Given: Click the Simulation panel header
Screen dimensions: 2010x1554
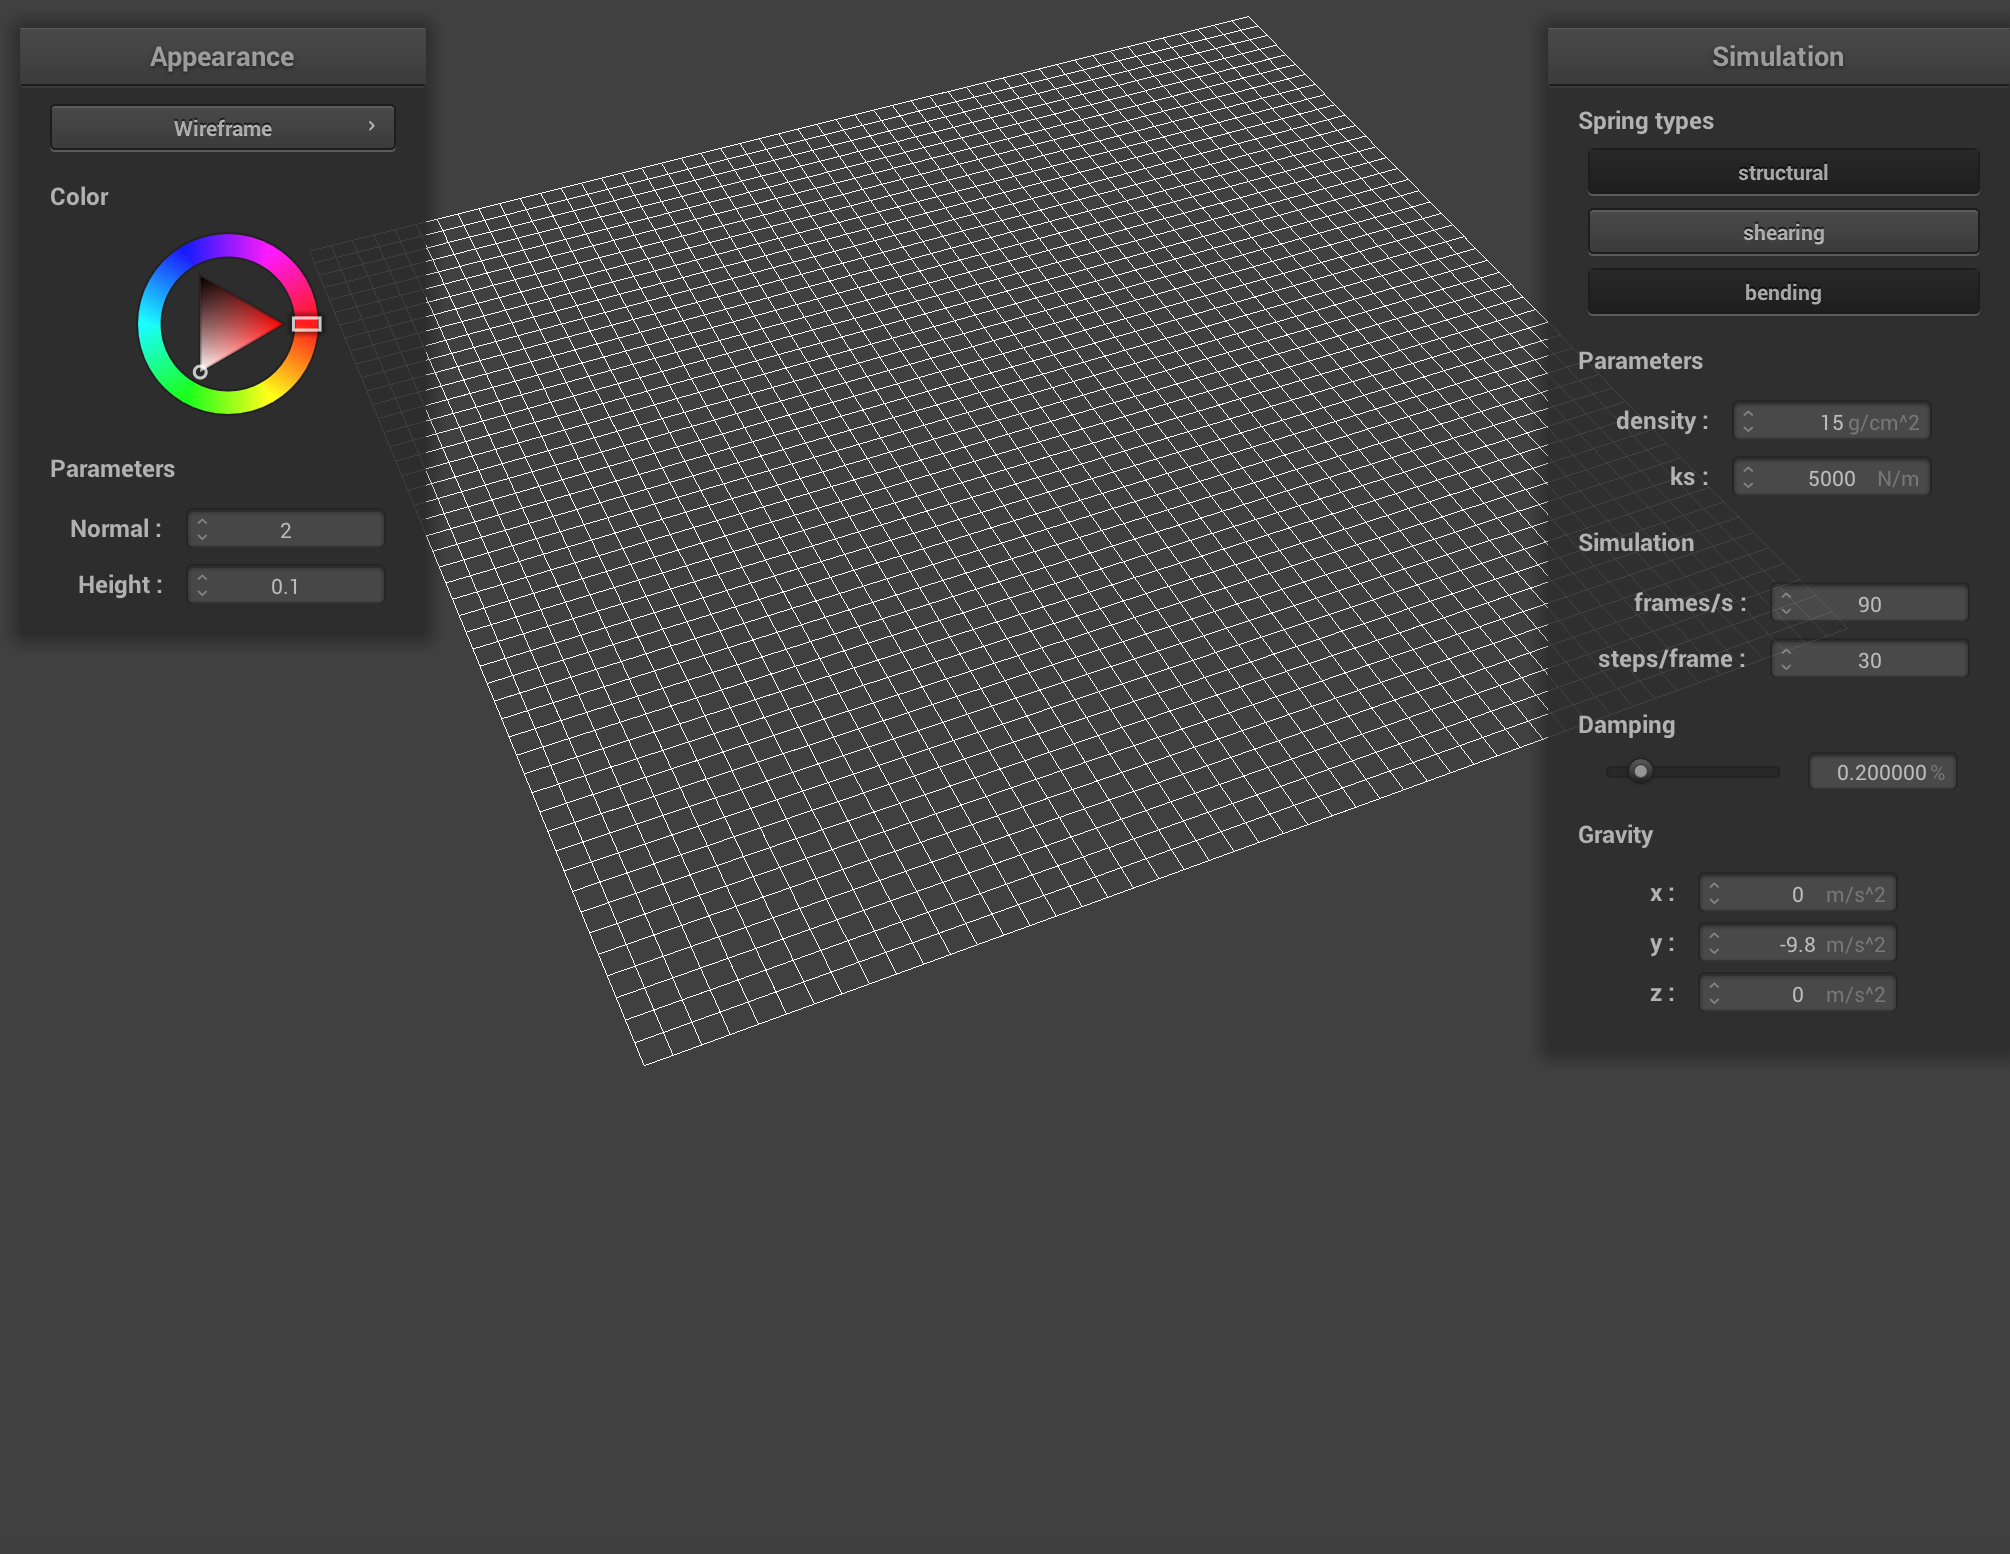Looking at the screenshot, I should tap(1777, 57).
